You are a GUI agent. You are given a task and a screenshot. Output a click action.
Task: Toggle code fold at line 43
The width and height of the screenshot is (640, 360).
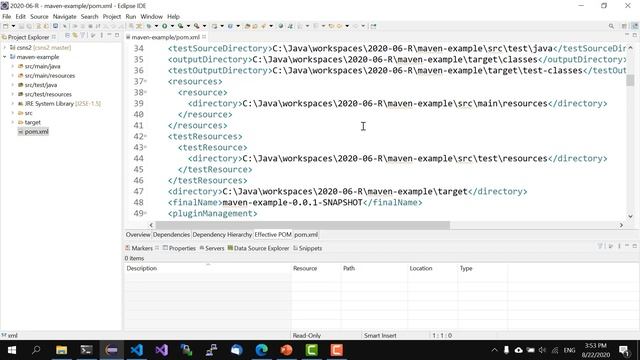pos(146,147)
